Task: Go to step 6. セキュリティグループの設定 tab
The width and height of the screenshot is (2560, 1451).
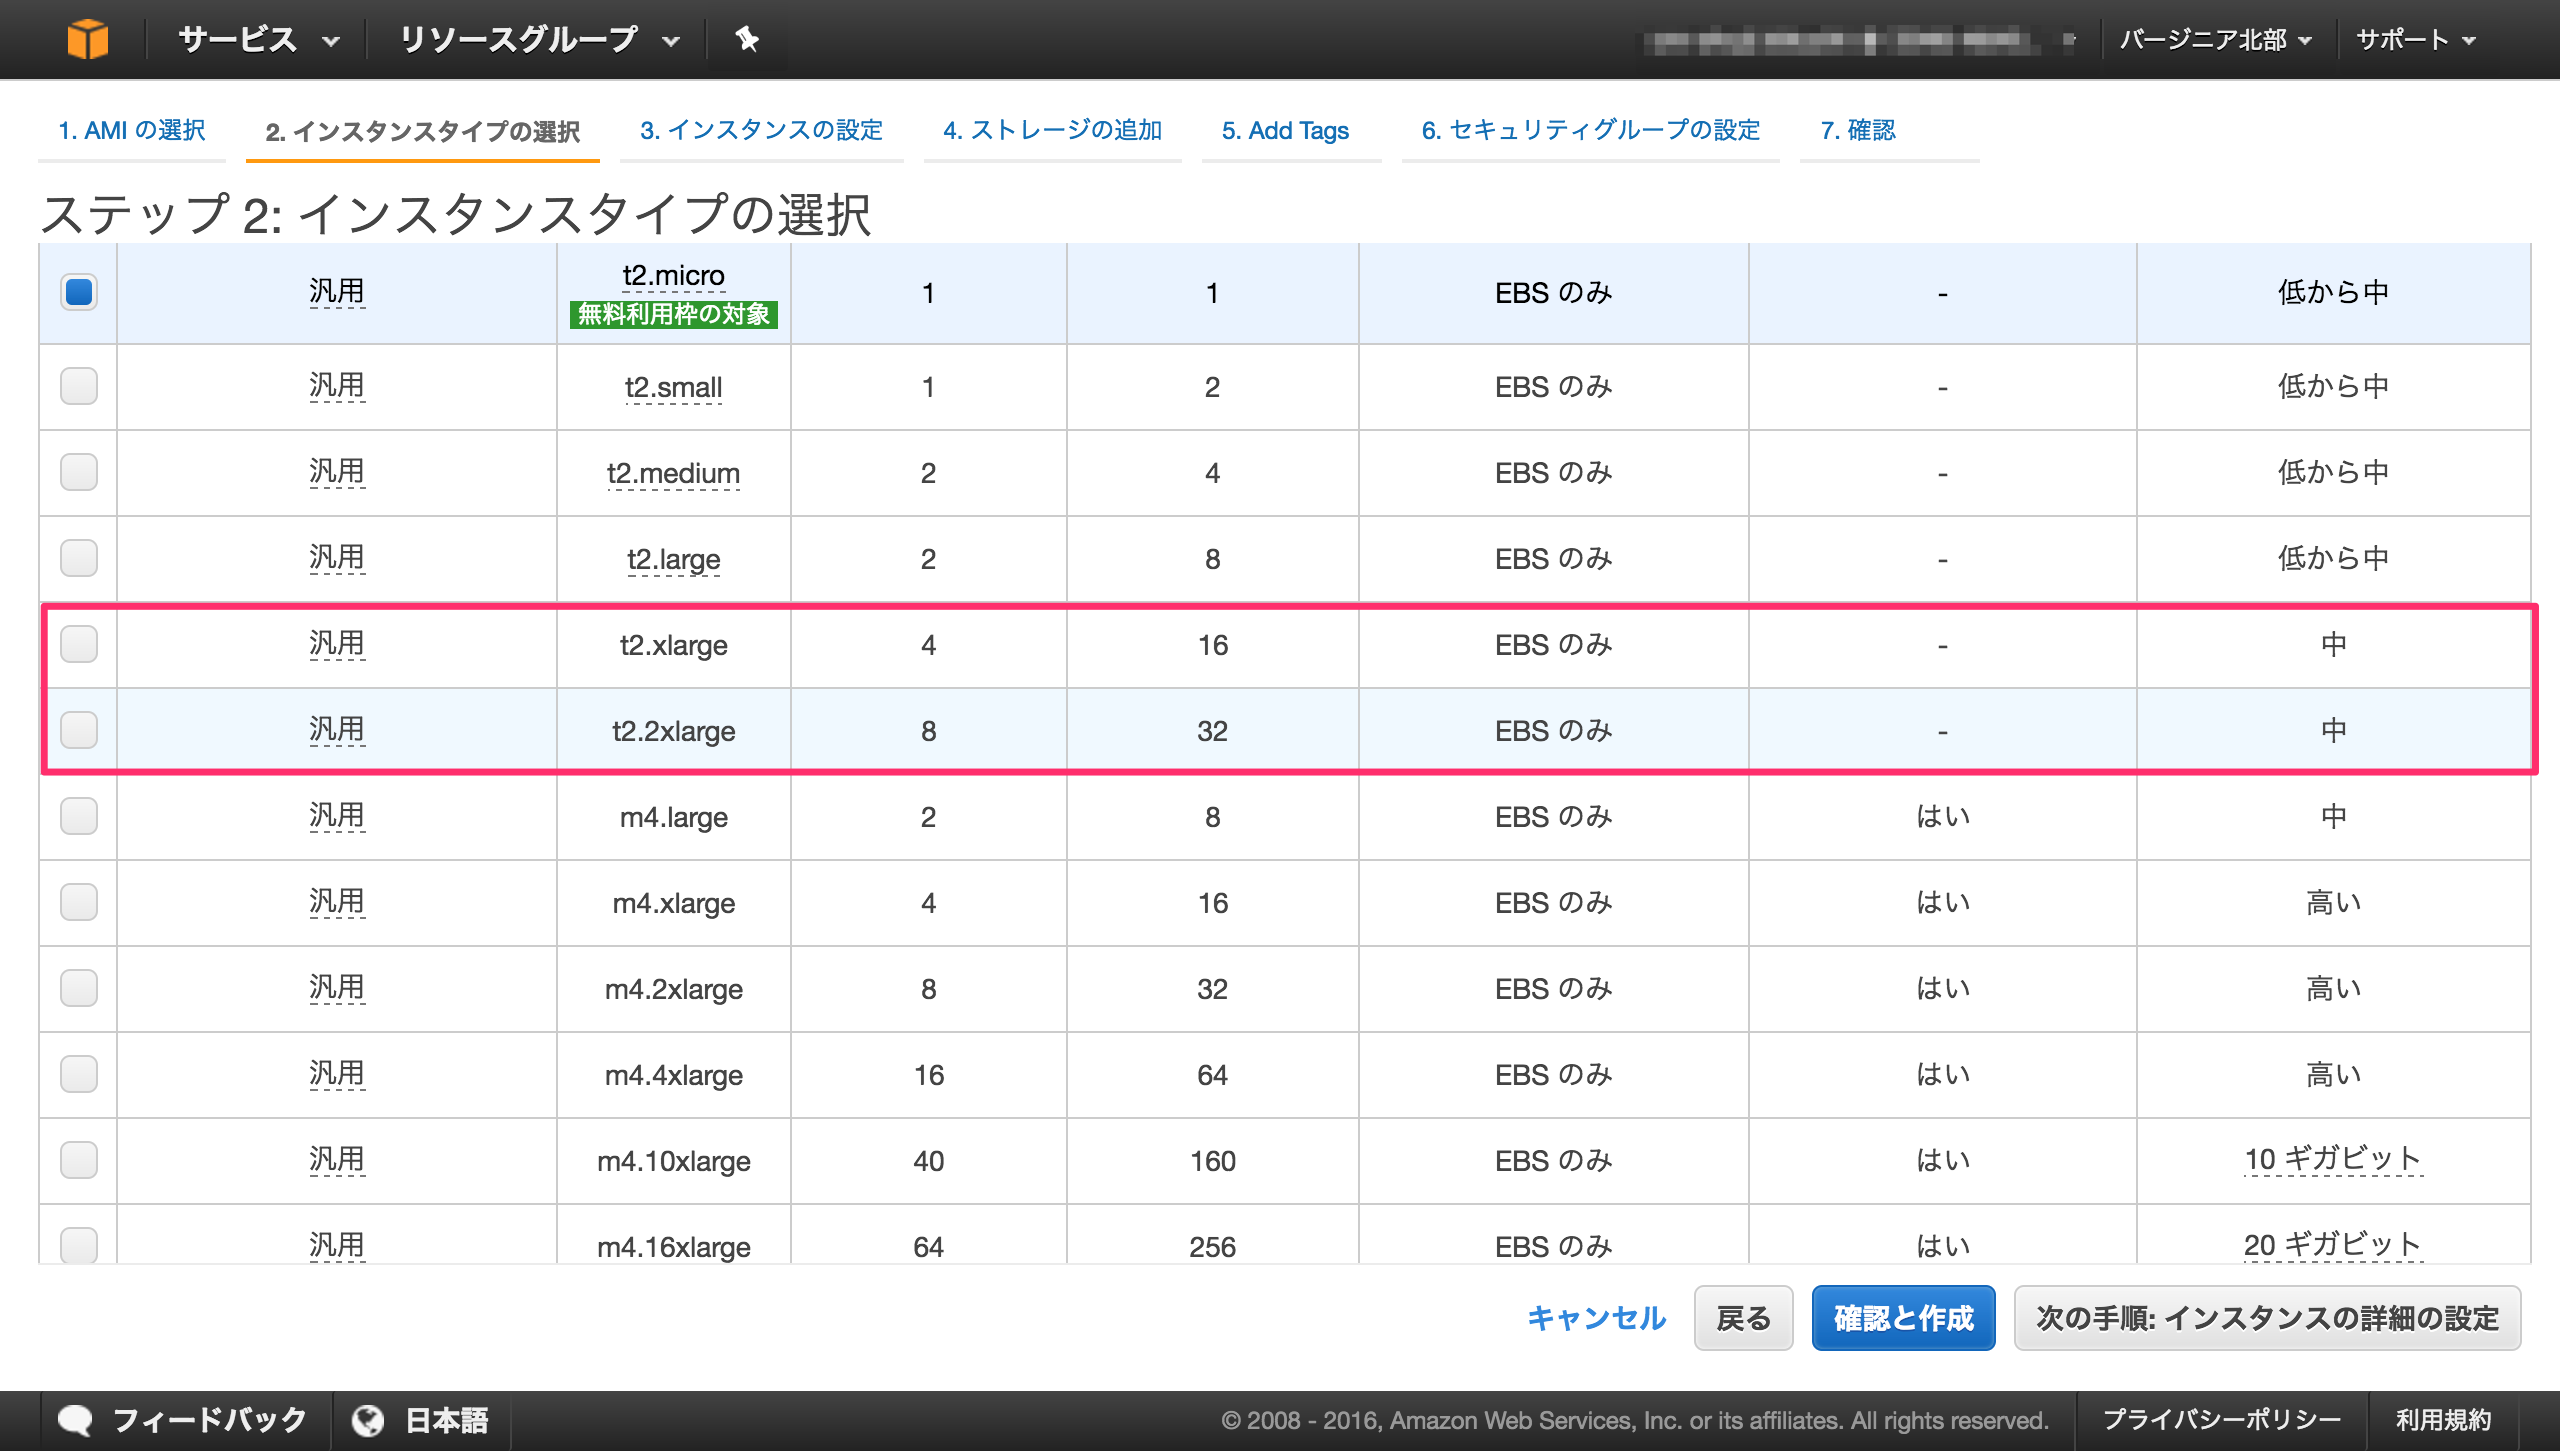Action: (x=1590, y=130)
